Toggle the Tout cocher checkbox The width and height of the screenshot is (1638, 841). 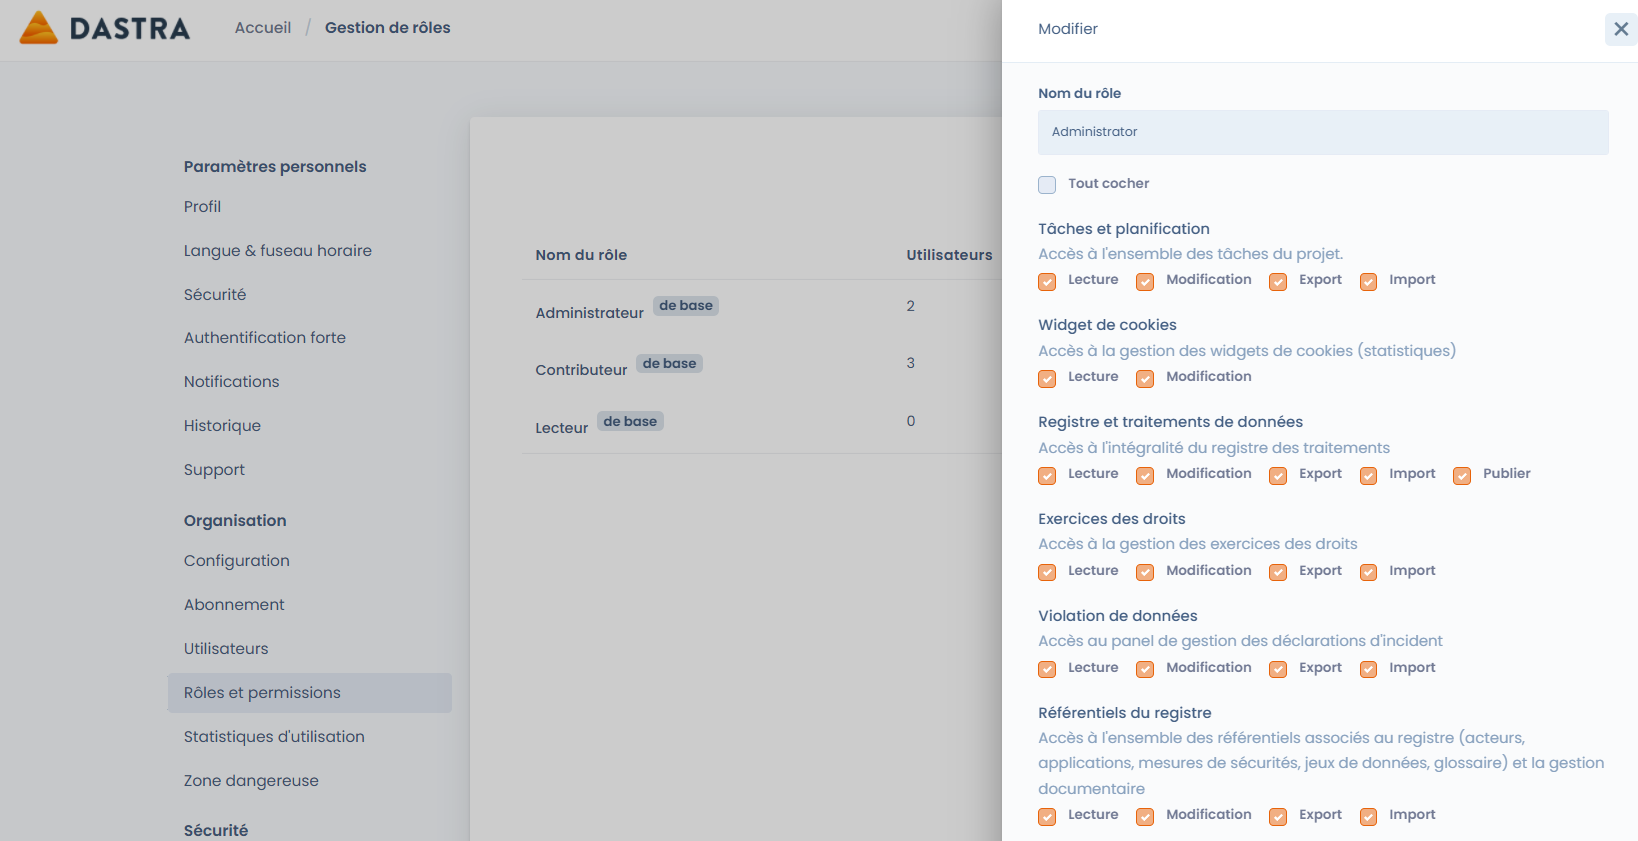pyautogui.click(x=1047, y=185)
